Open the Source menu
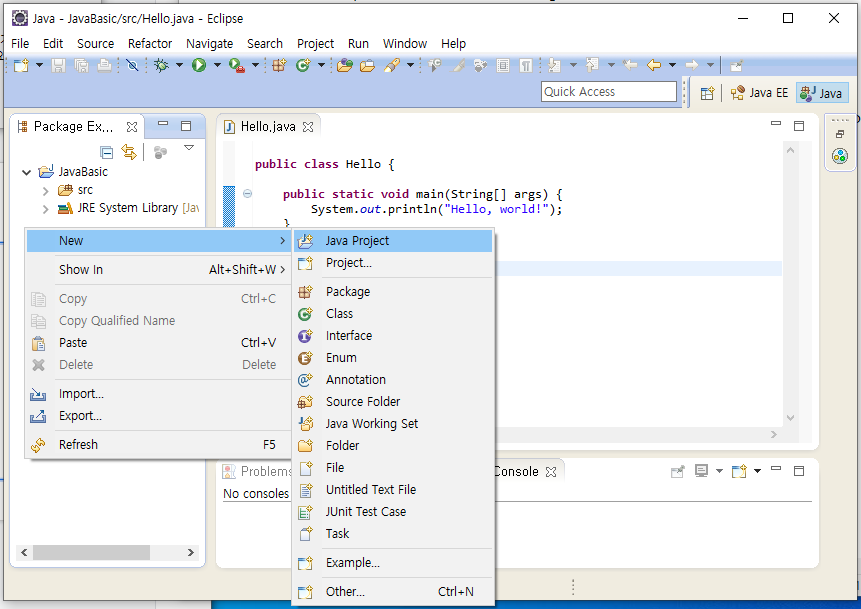The width and height of the screenshot is (861, 609). coord(96,43)
